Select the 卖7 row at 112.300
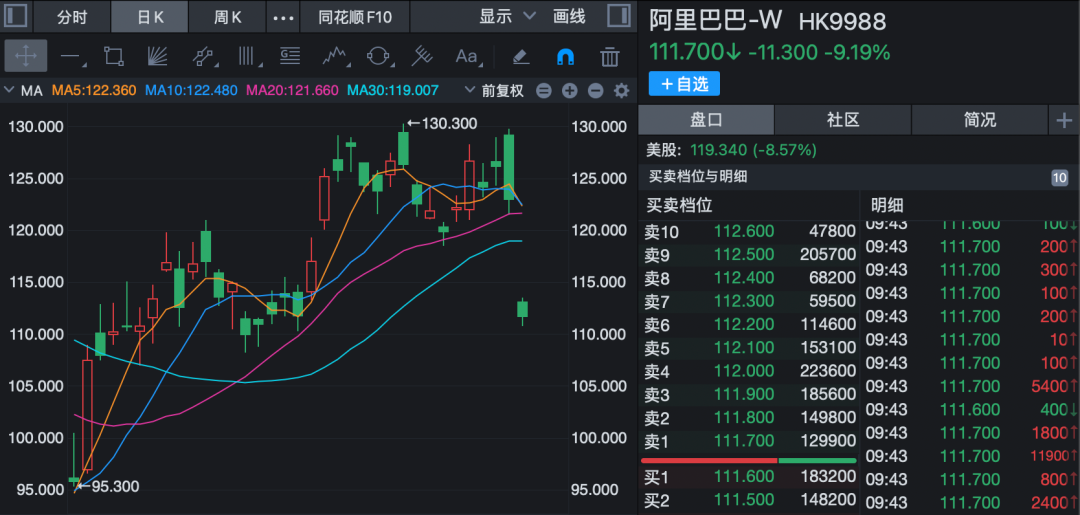 click(749, 302)
